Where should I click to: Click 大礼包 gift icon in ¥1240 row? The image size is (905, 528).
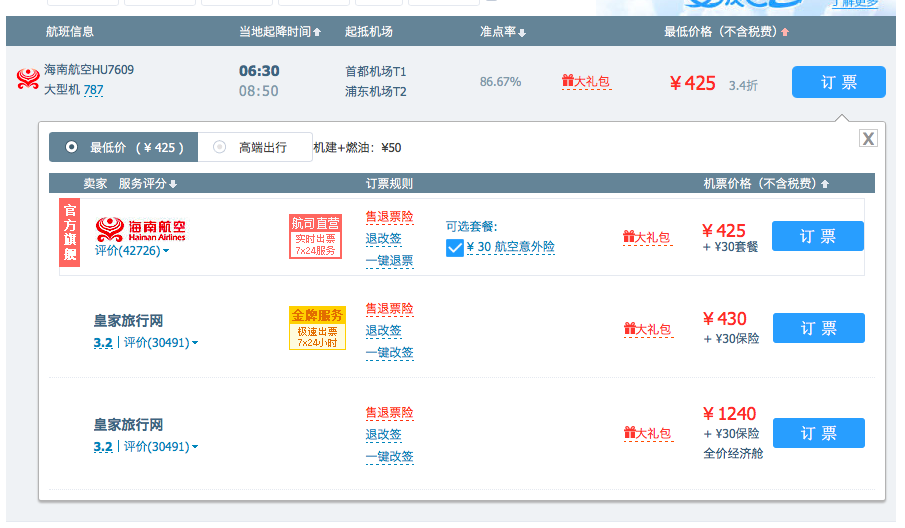(648, 433)
